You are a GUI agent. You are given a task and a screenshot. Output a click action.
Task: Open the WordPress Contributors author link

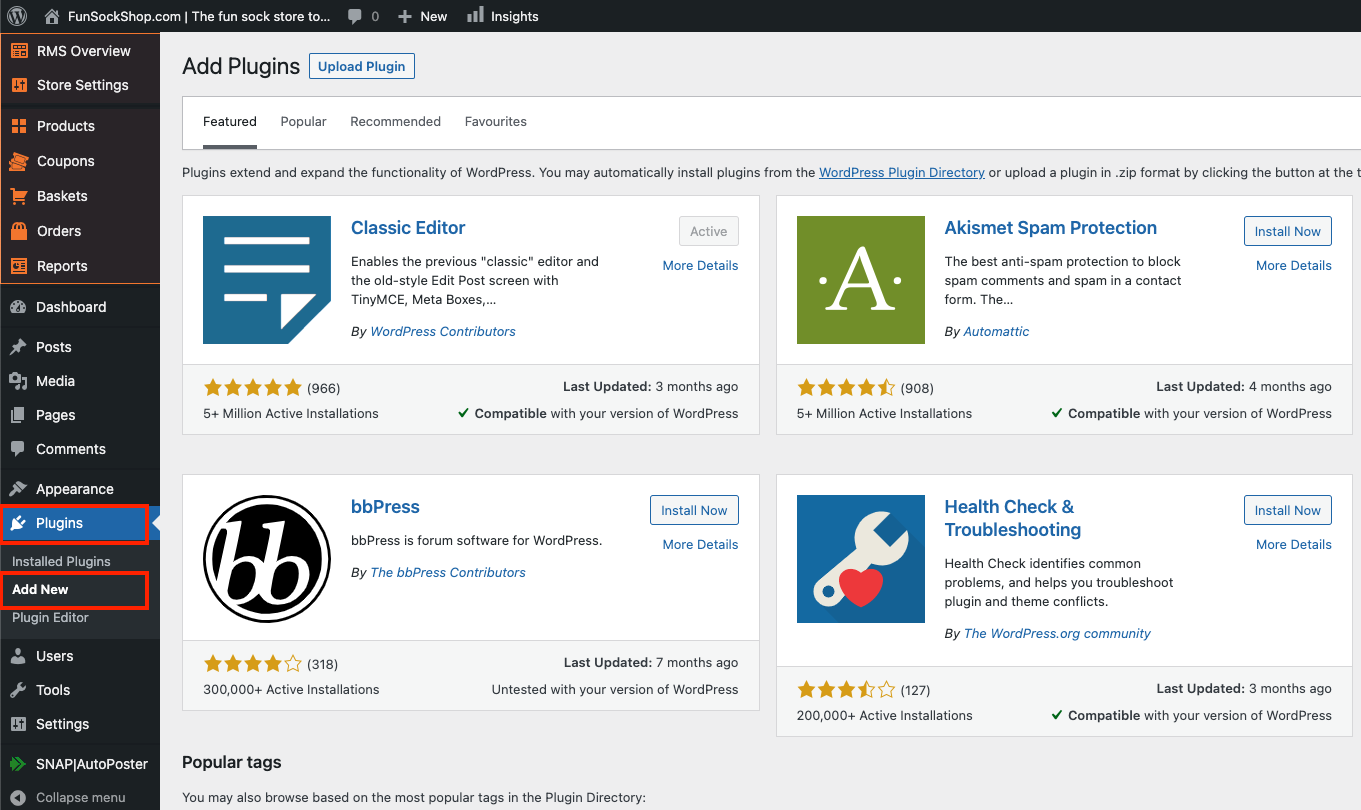tap(443, 332)
